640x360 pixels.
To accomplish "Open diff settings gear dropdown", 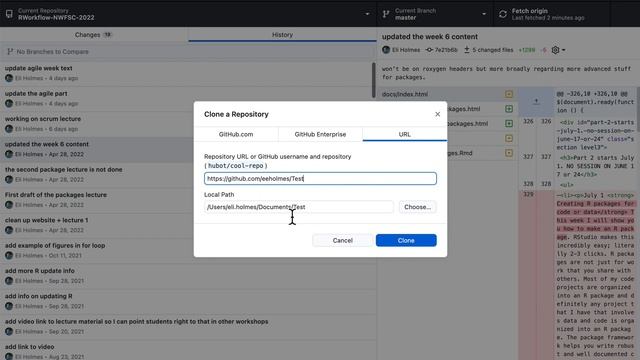I will click(558, 50).
